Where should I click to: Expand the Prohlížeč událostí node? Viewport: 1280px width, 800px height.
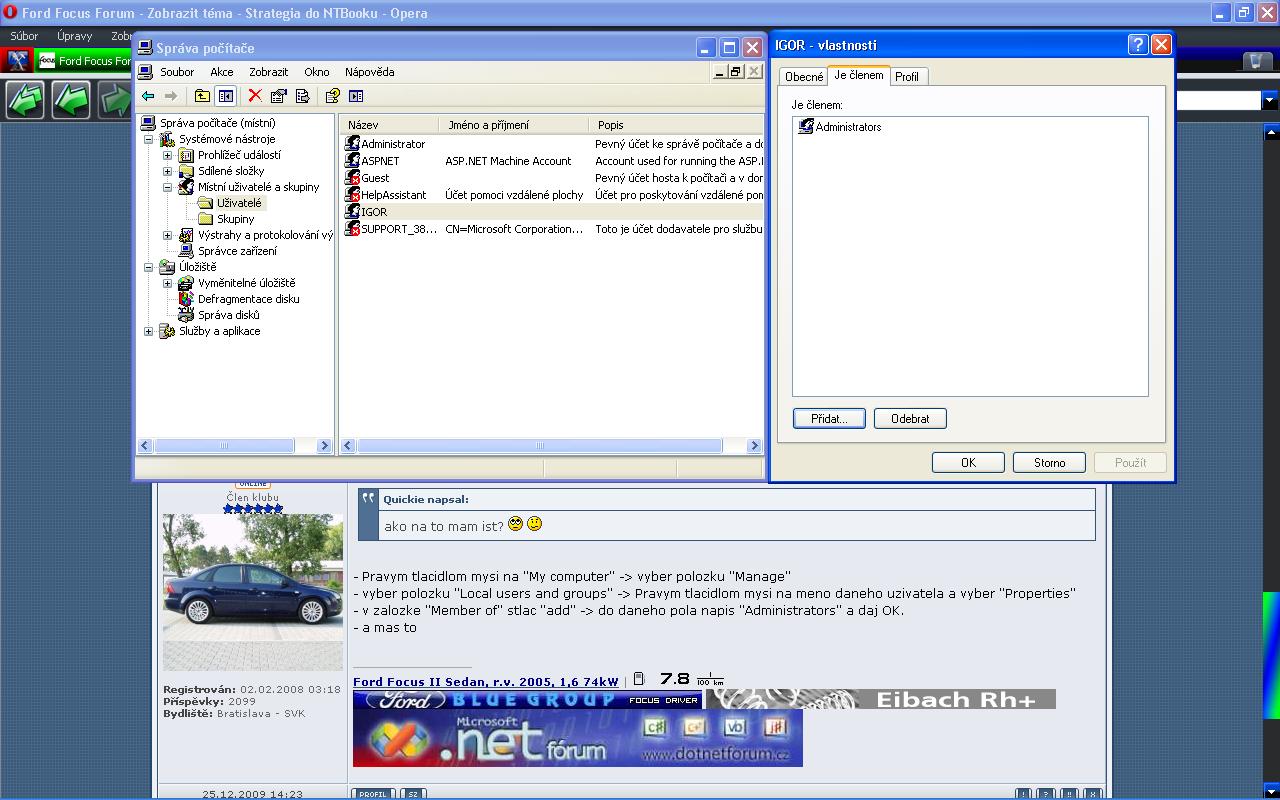click(168, 155)
